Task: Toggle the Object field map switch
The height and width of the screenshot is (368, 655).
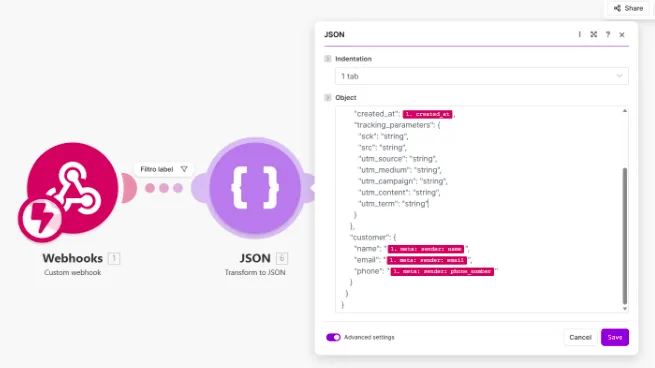Action: (328, 98)
